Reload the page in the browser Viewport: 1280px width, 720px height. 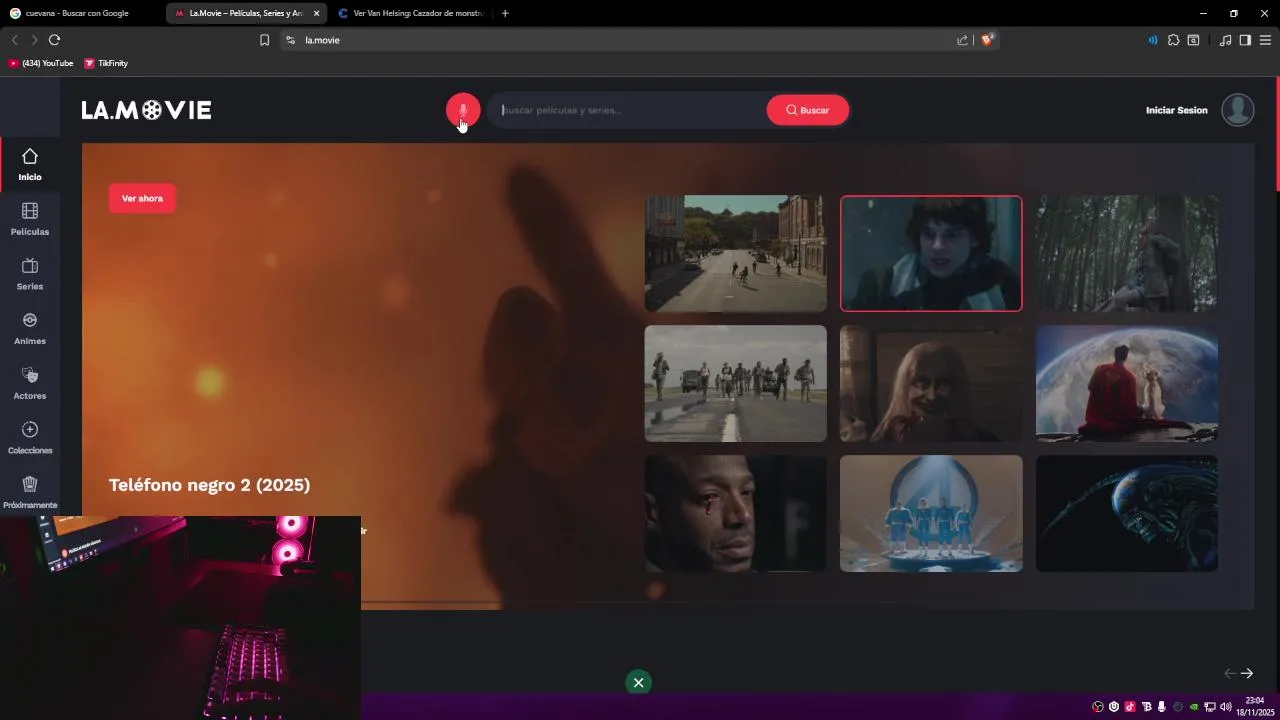(x=54, y=40)
